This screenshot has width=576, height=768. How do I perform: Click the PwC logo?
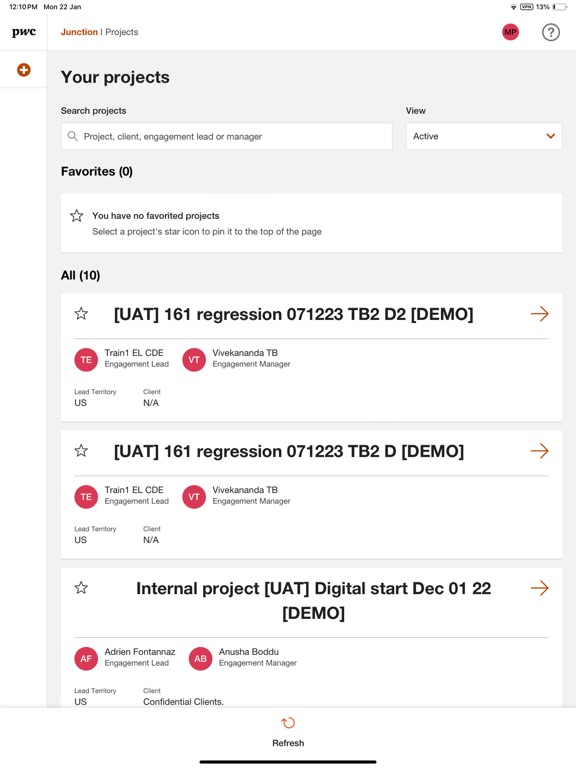coord(24,32)
